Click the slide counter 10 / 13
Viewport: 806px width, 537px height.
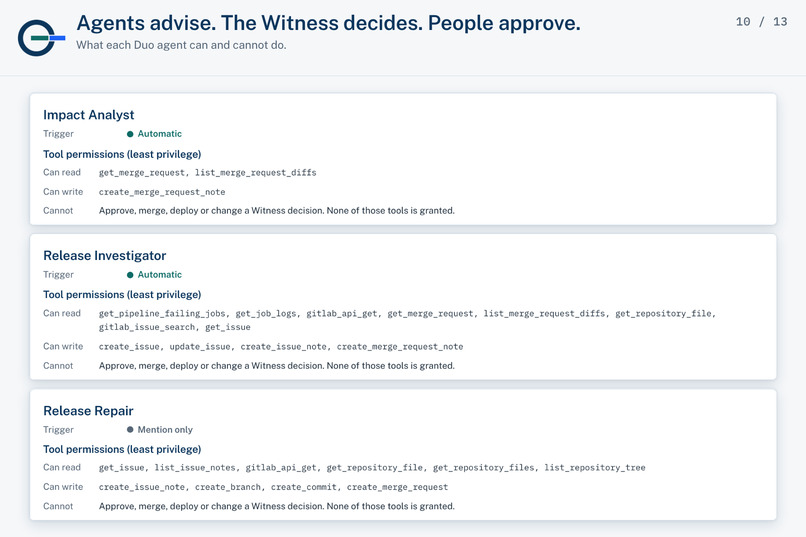click(761, 22)
